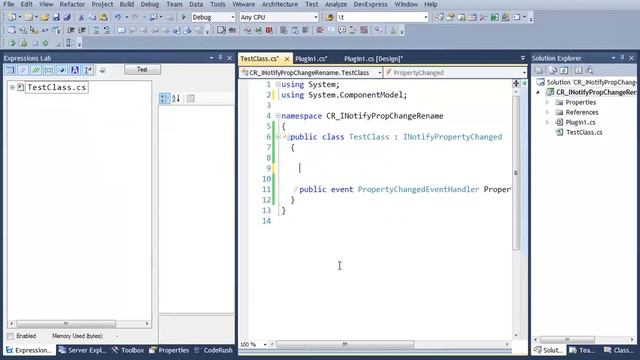Viewport: 640px width, 360px height.
Task: Click the brackets icon in Expressions Lab
Action: click(x=49, y=70)
